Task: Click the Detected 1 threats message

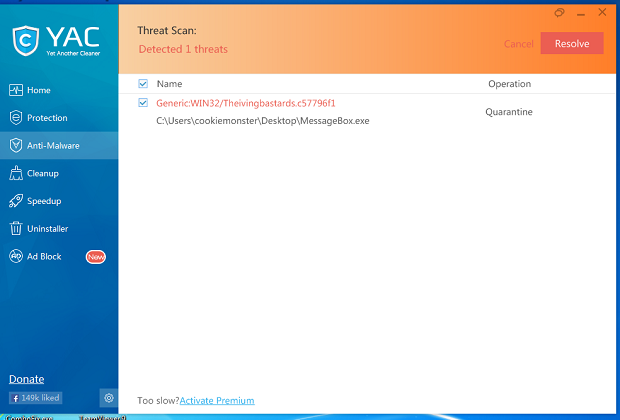Action: pos(183,49)
